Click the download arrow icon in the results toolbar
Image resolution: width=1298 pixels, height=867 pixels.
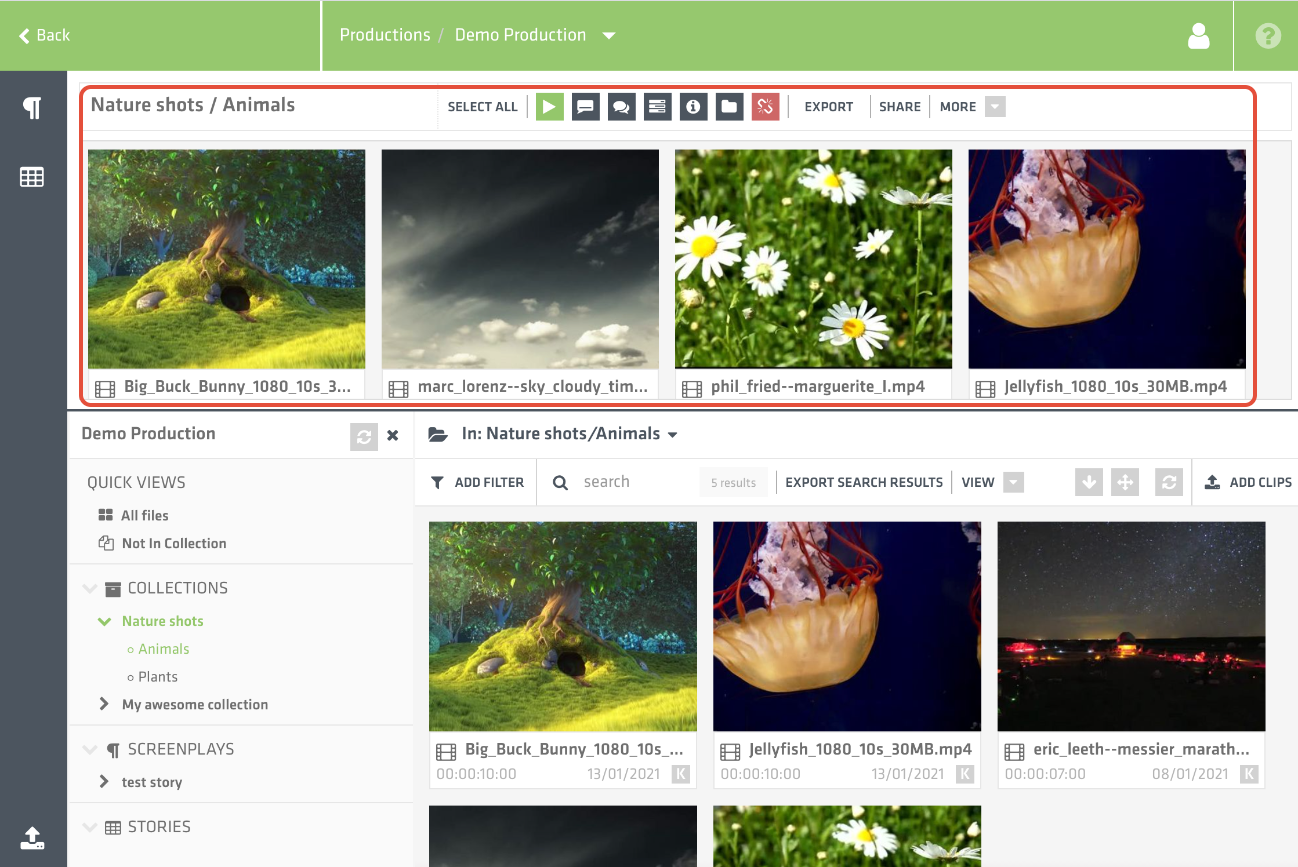[1089, 482]
